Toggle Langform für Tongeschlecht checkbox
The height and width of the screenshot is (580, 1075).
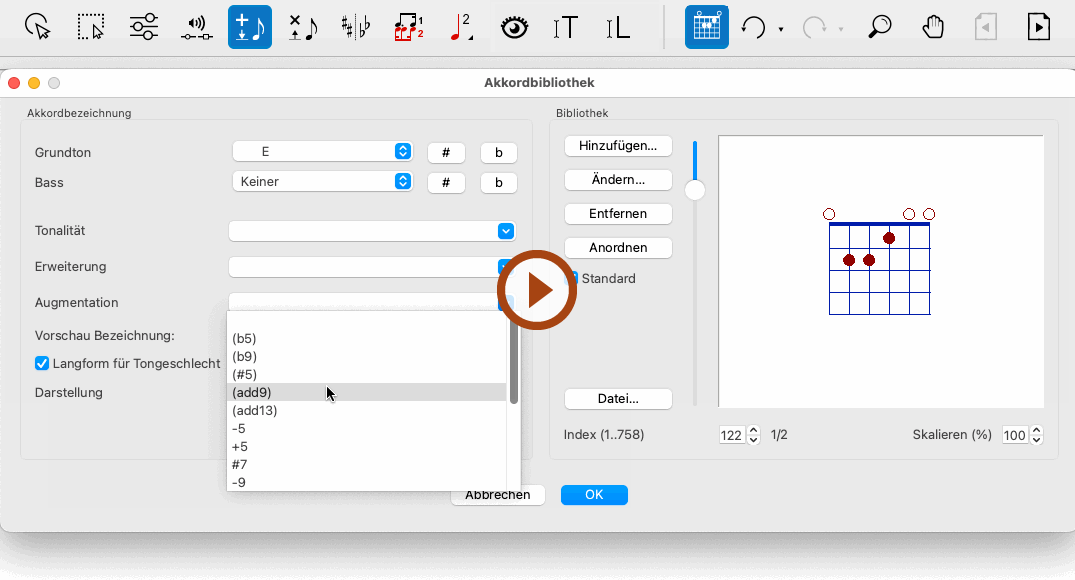click(x=42, y=363)
